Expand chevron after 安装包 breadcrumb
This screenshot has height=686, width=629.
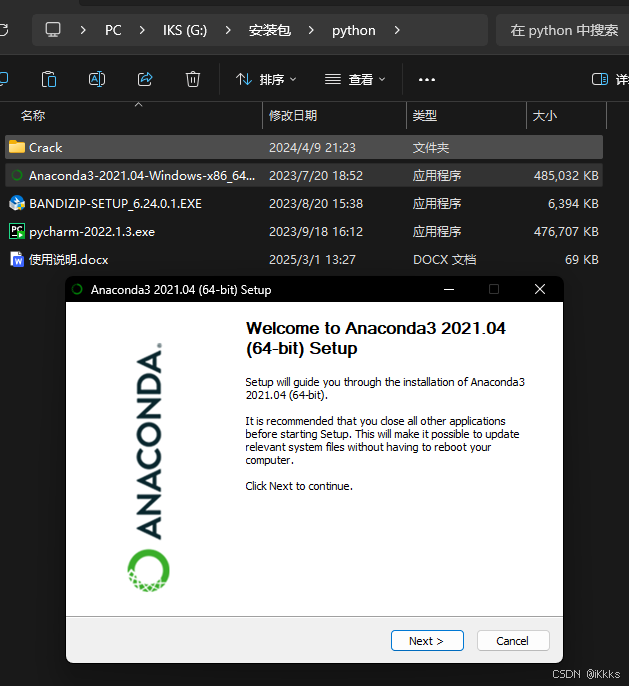click(311, 30)
